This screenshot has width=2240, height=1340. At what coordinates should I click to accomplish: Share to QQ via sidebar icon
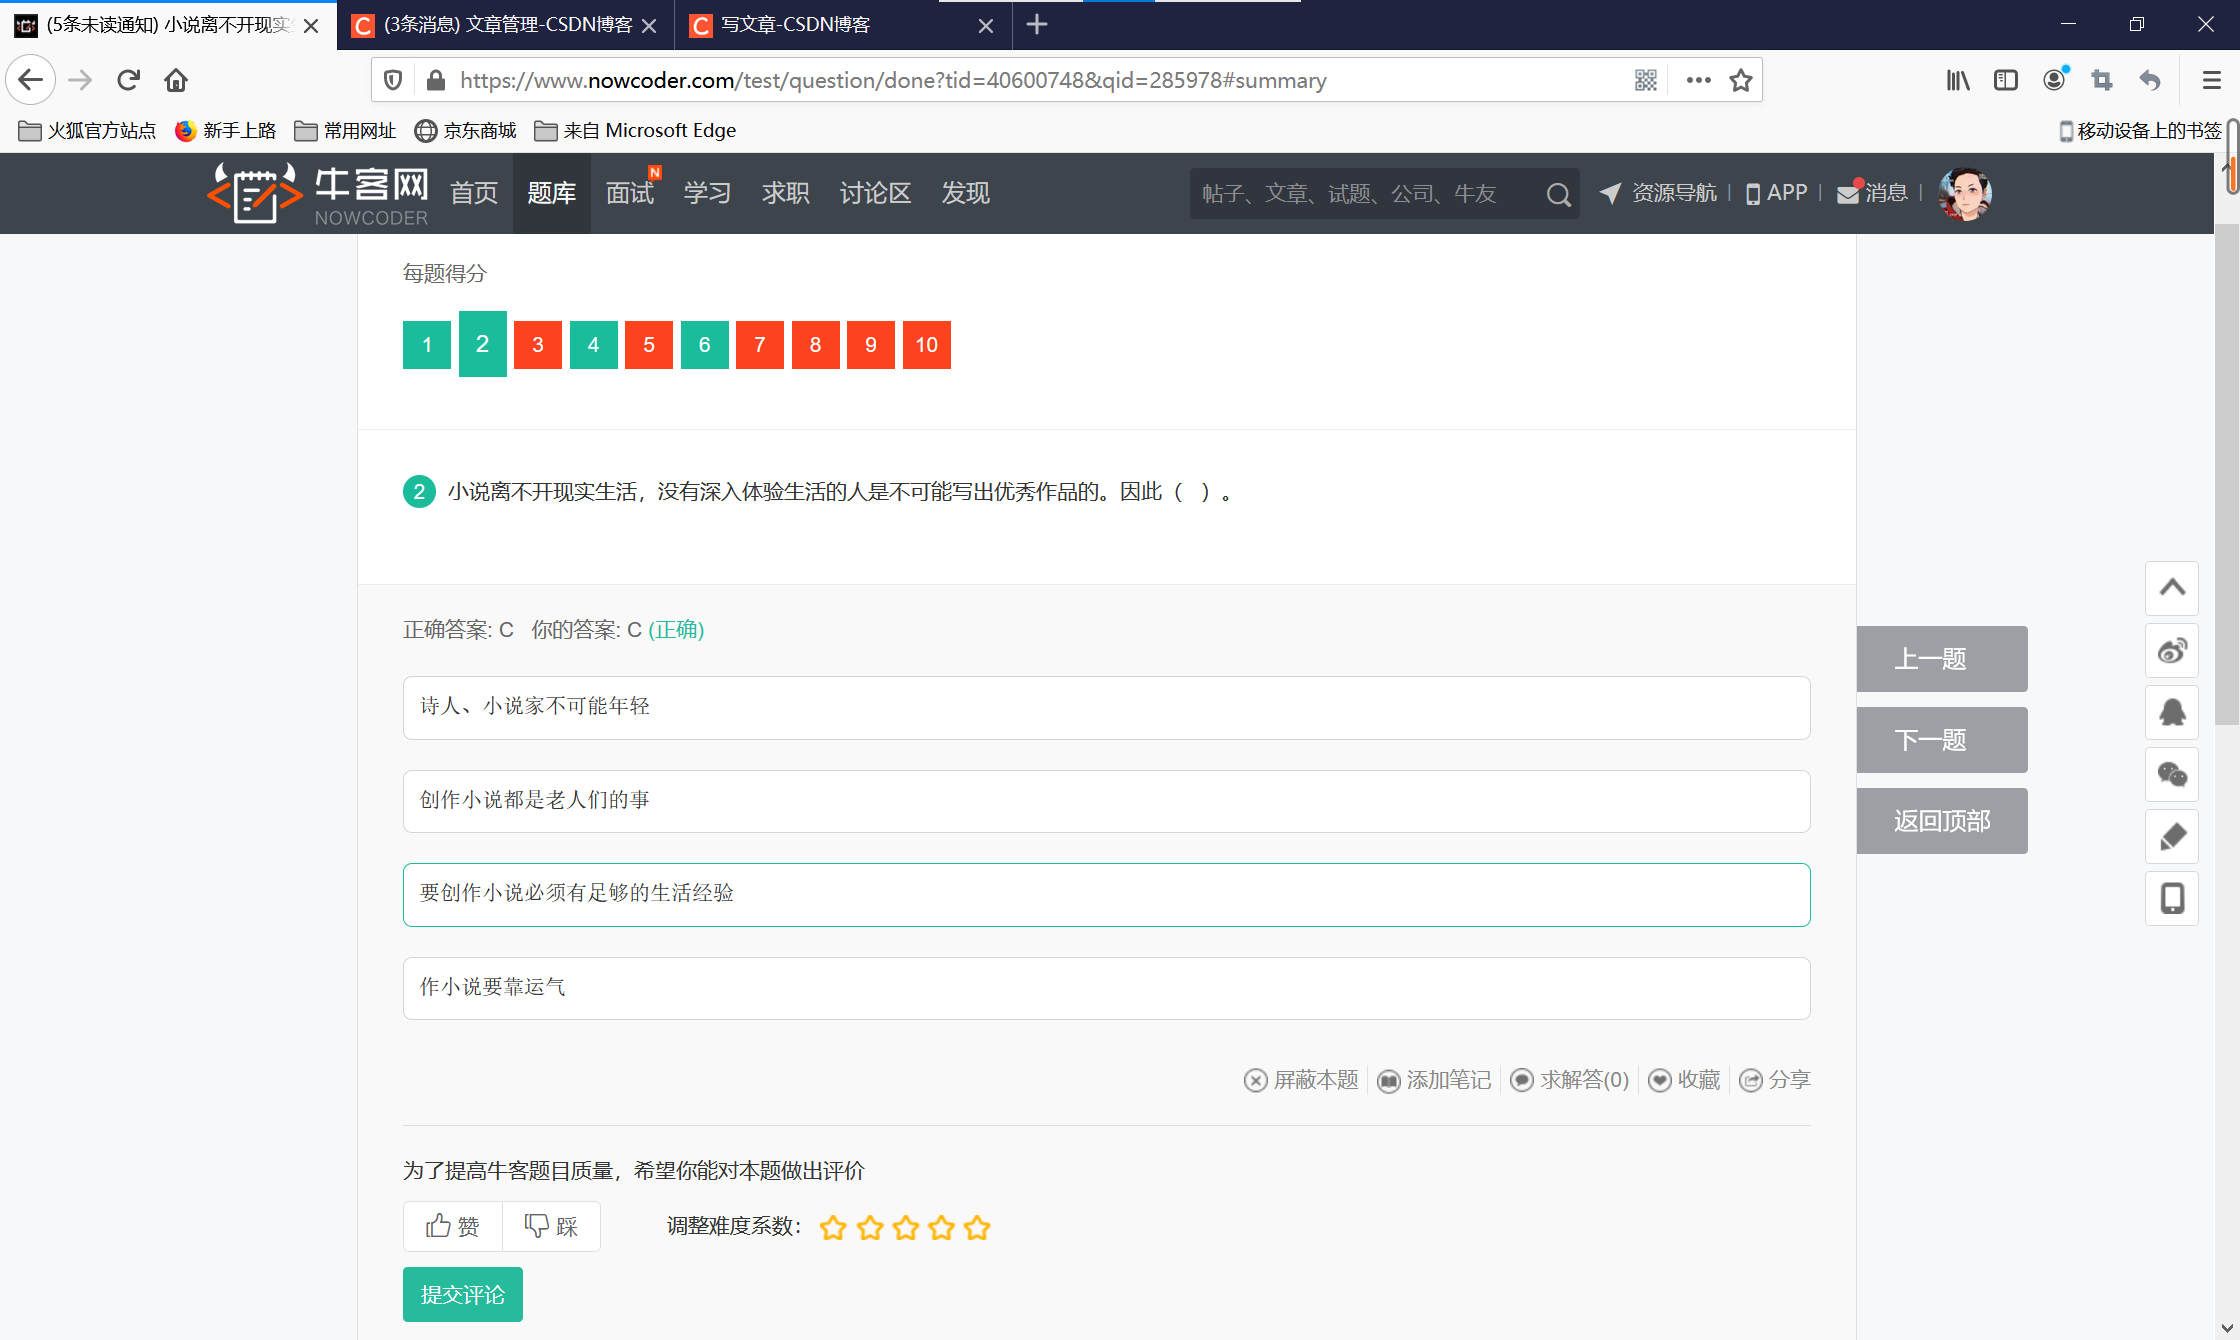coord(2172,713)
